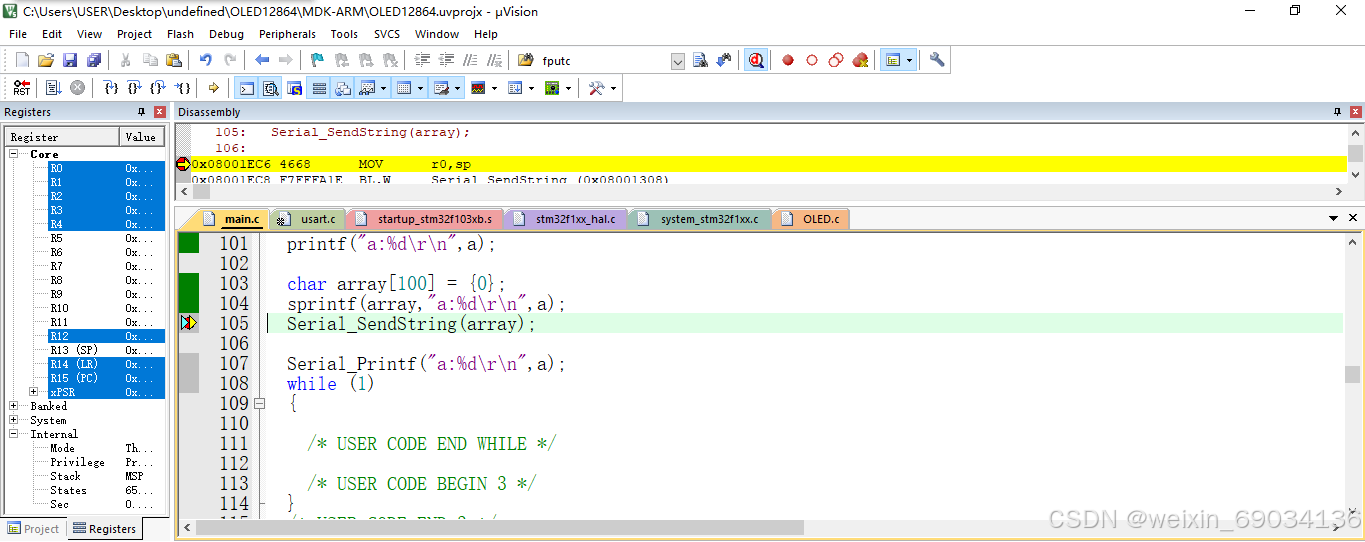The image size is (1365, 542).
Task: Create a new file from toolbar
Action: click(x=22, y=60)
